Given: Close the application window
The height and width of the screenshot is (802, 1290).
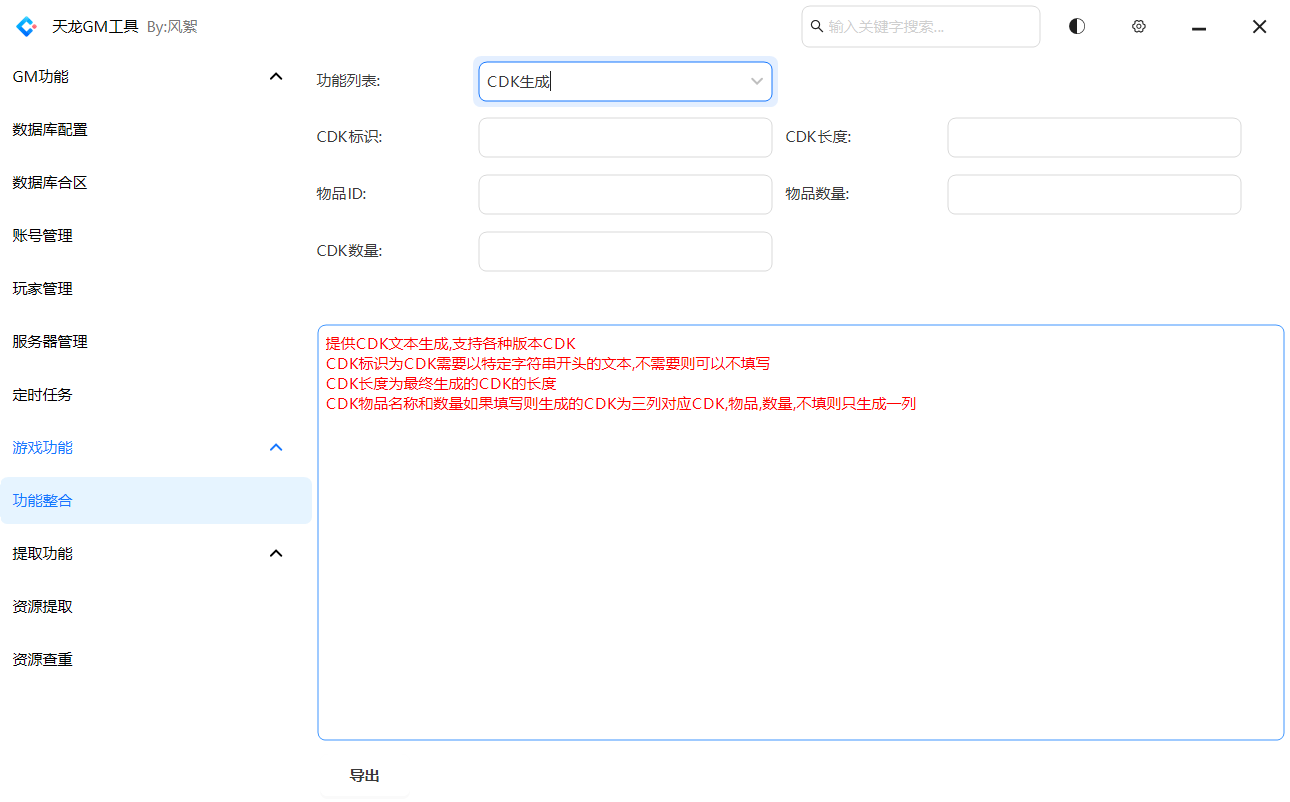Looking at the screenshot, I should (1259, 27).
